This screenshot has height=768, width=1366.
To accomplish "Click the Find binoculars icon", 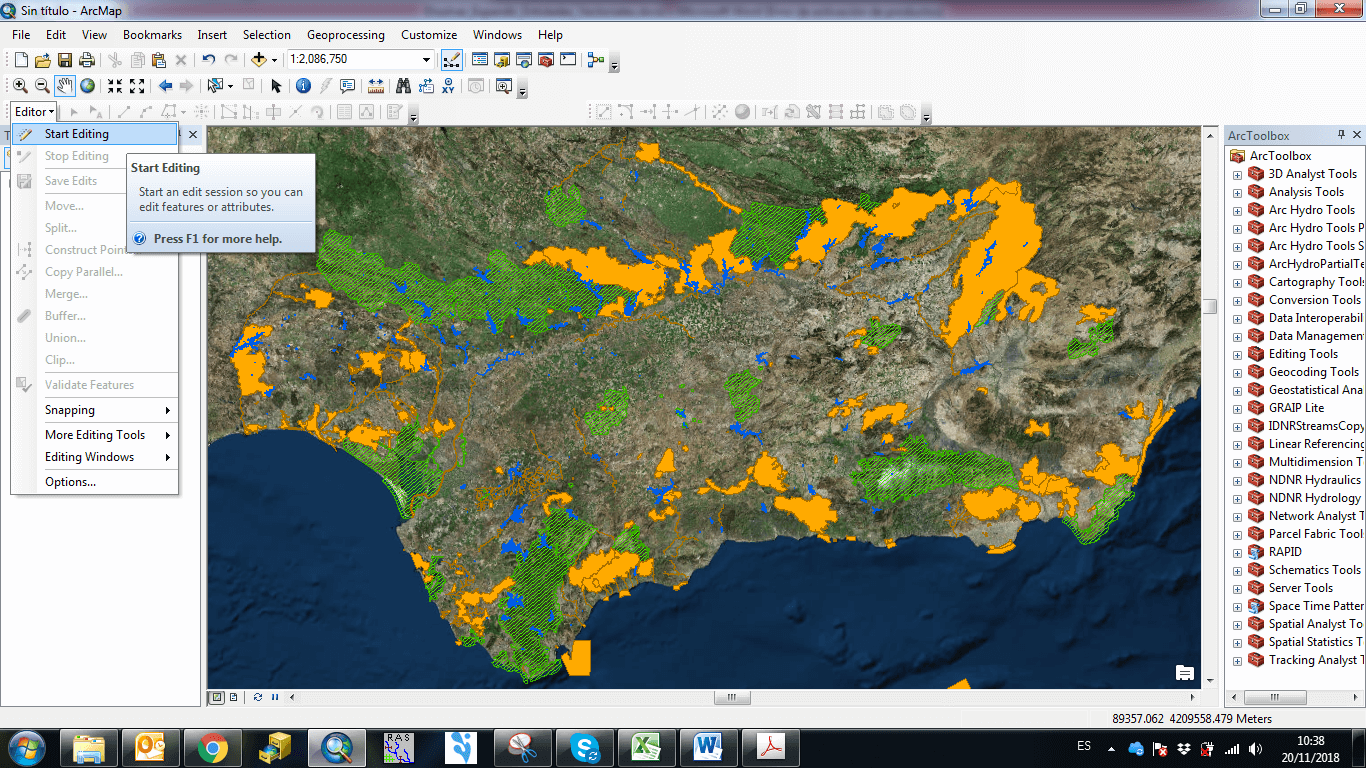I will [403, 86].
